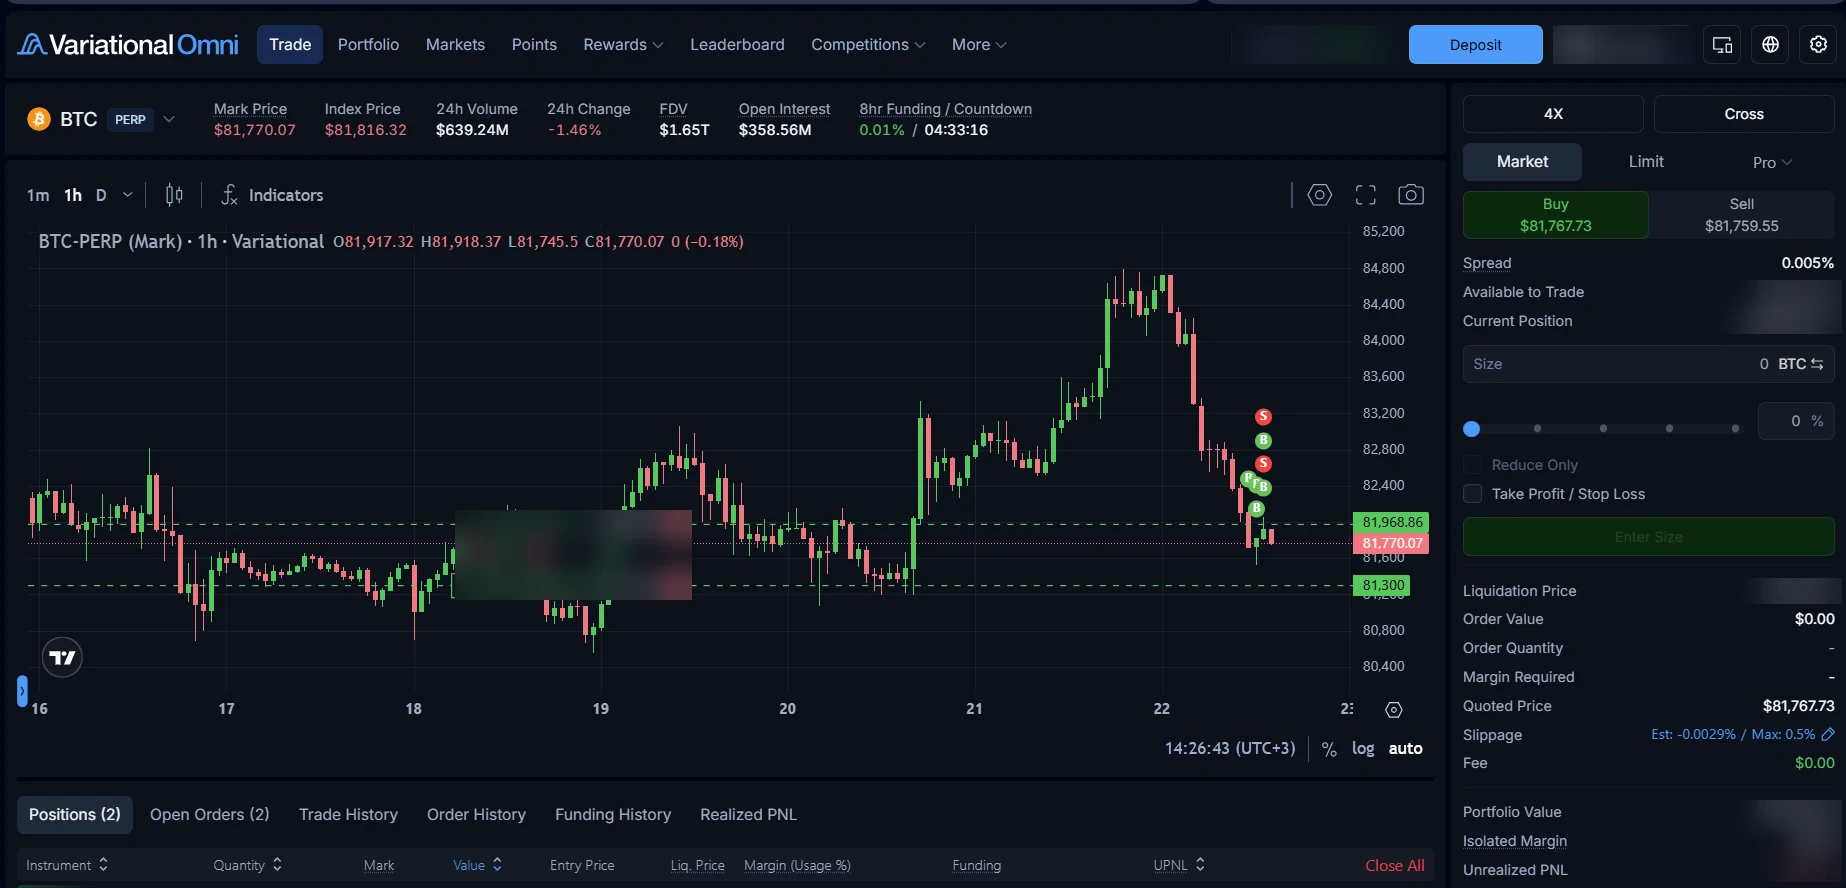The height and width of the screenshot is (888, 1846).
Task: Click the TradingView logo on chart
Action: [62, 658]
